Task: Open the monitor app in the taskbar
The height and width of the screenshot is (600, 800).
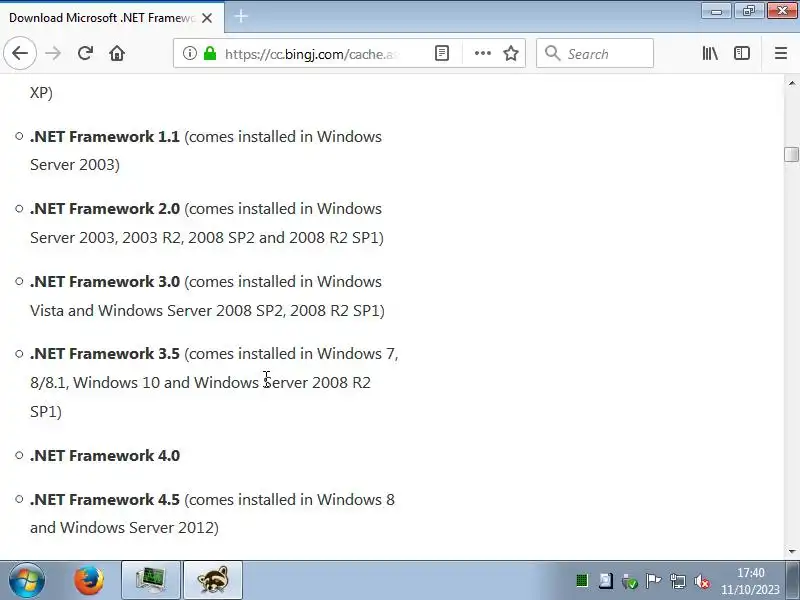Action: pyautogui.click(x=151, y=580)
